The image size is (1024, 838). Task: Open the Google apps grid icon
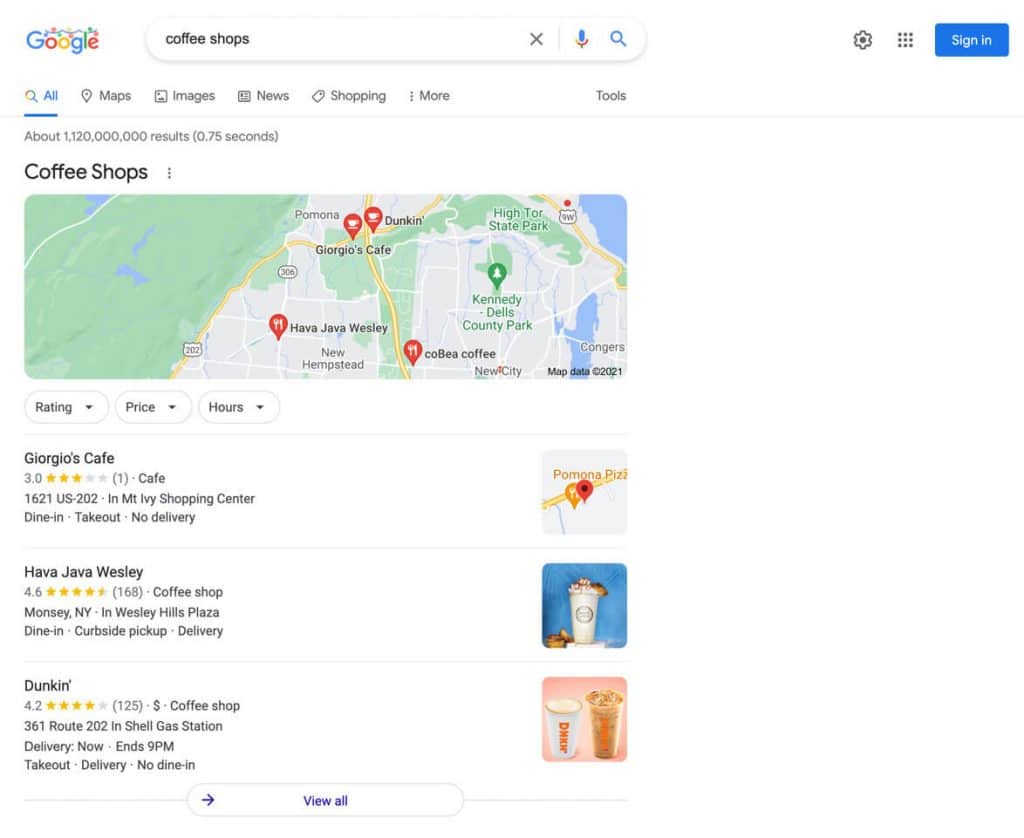point(905,40)
